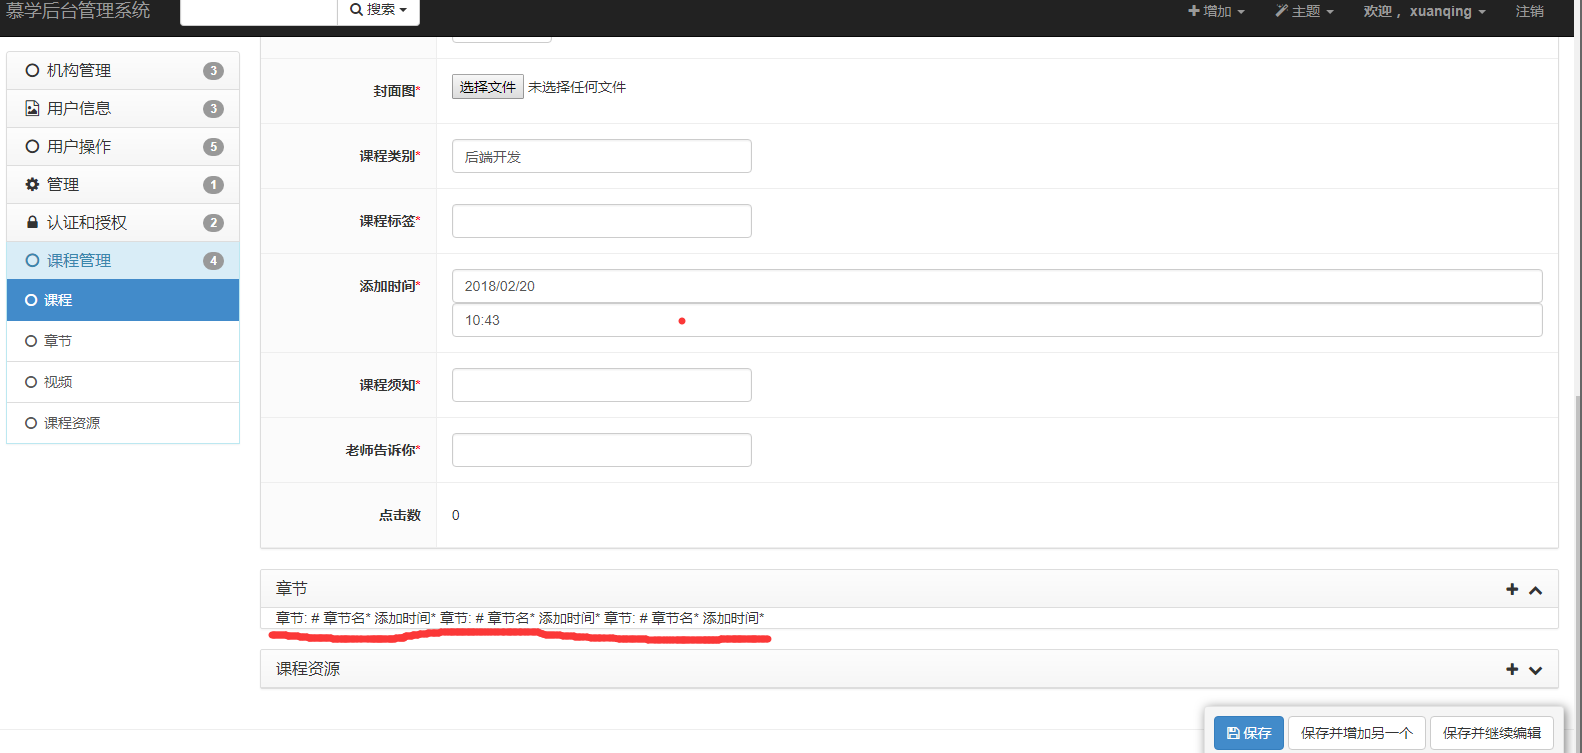Open the 主题 theme dropdown

1304,11
